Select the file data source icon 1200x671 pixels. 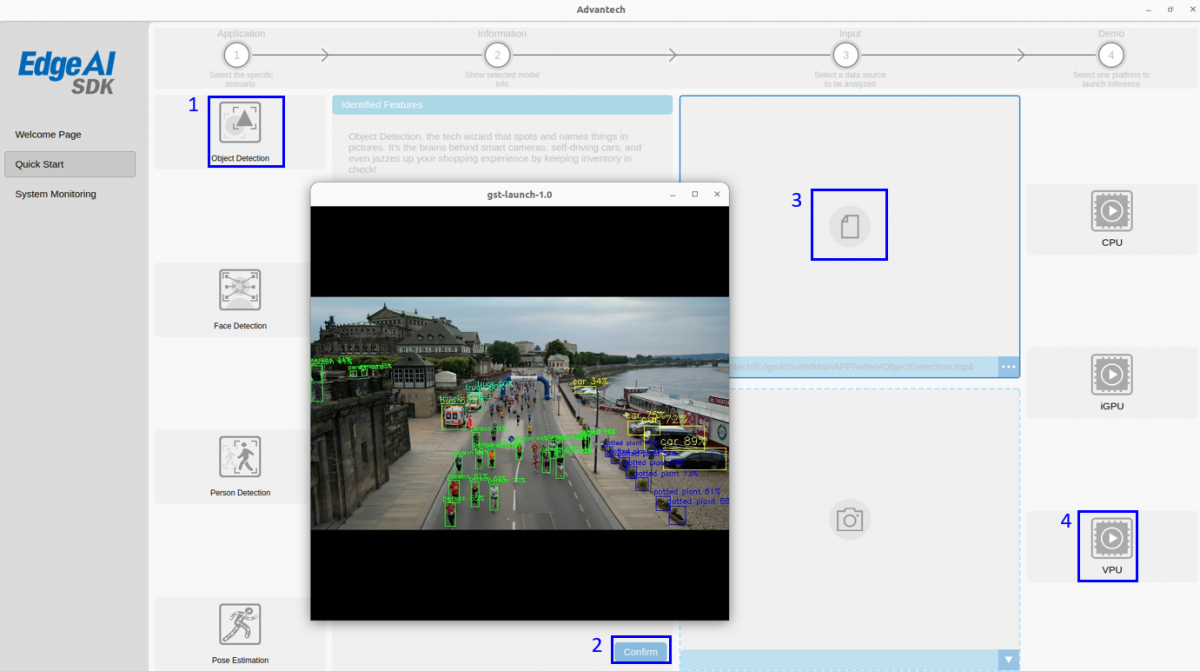click(849, 224)
